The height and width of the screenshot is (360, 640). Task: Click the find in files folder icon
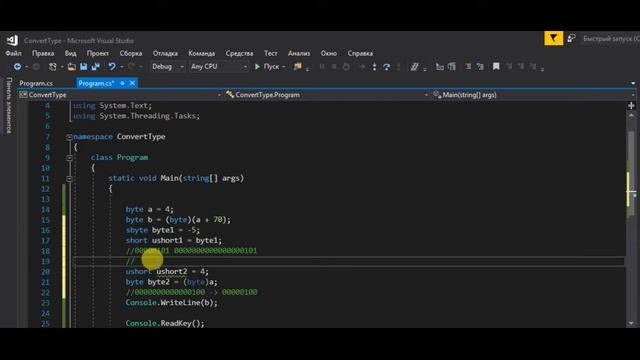(298, 67)
